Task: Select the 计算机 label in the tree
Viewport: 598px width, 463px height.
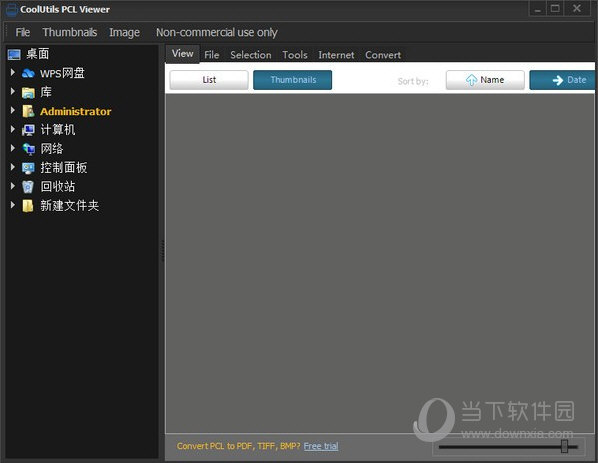Action: [58, 130]
